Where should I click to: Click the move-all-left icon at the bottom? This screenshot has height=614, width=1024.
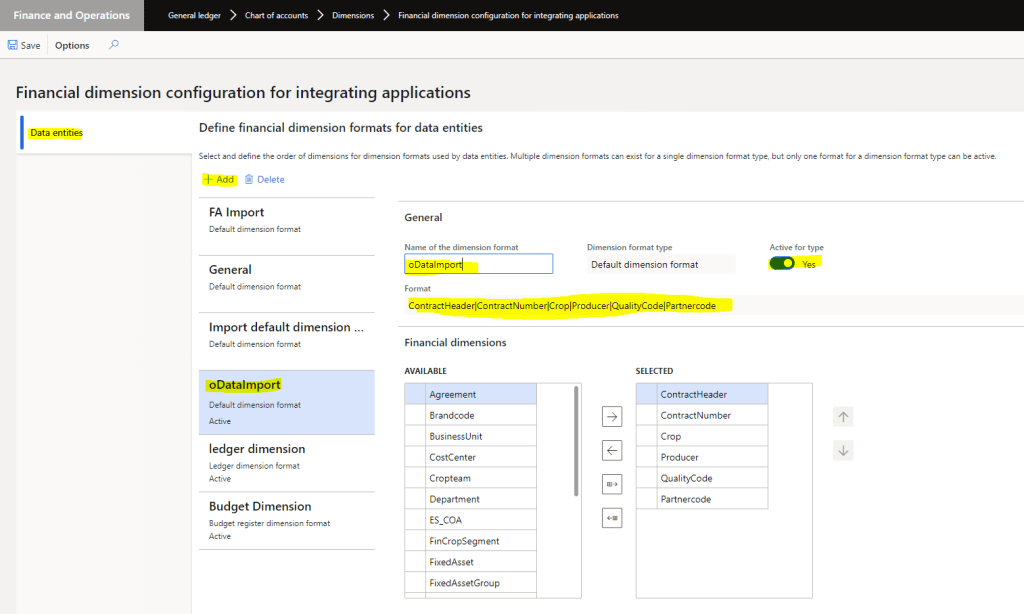[x=611, y=517]
